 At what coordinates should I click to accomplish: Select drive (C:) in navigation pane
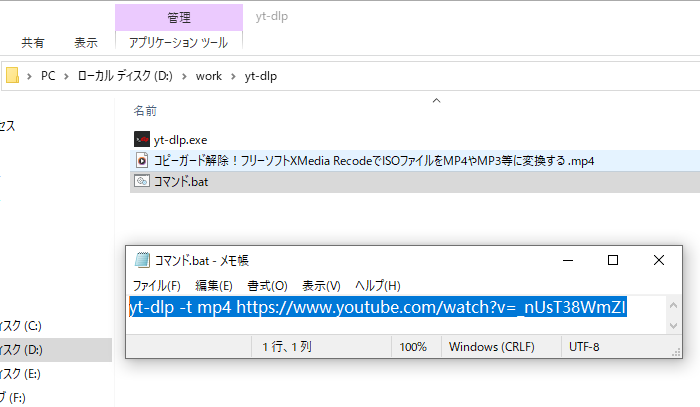(x=21, y=326)
